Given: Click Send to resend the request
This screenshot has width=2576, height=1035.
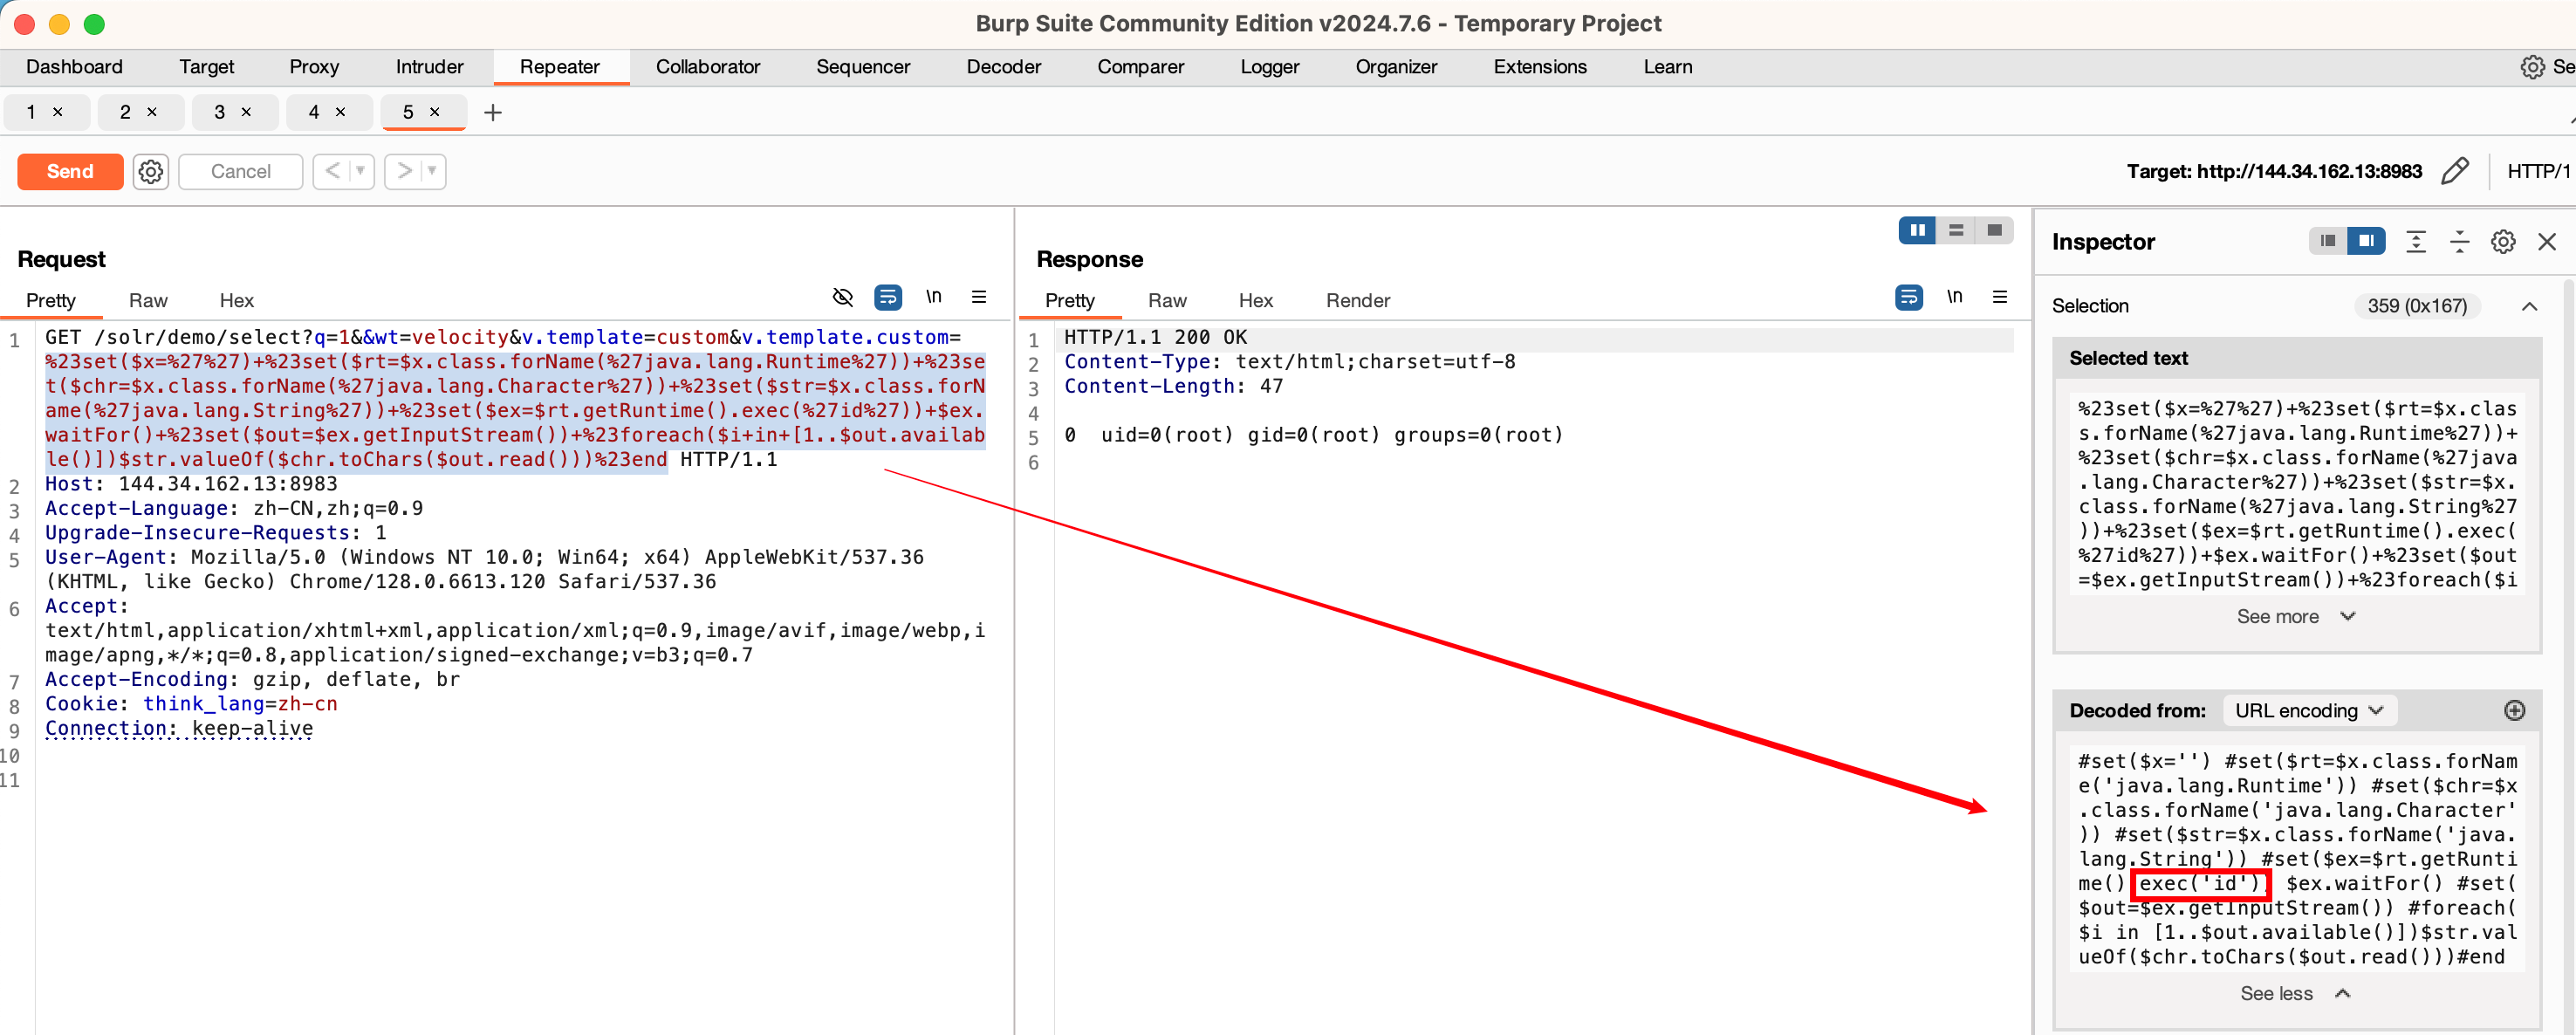Looking at the screenshot, I should pyautogui.click(x=69, y=171).
